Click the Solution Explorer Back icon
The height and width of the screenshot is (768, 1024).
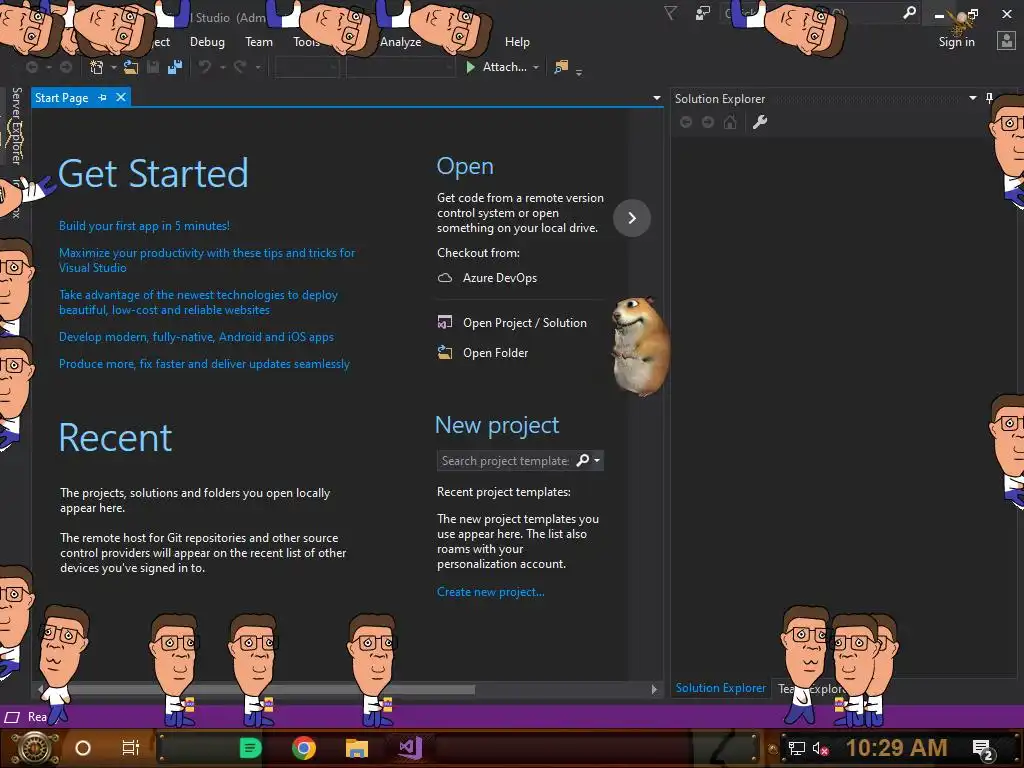pyautogui.click(x=686, y=122)
